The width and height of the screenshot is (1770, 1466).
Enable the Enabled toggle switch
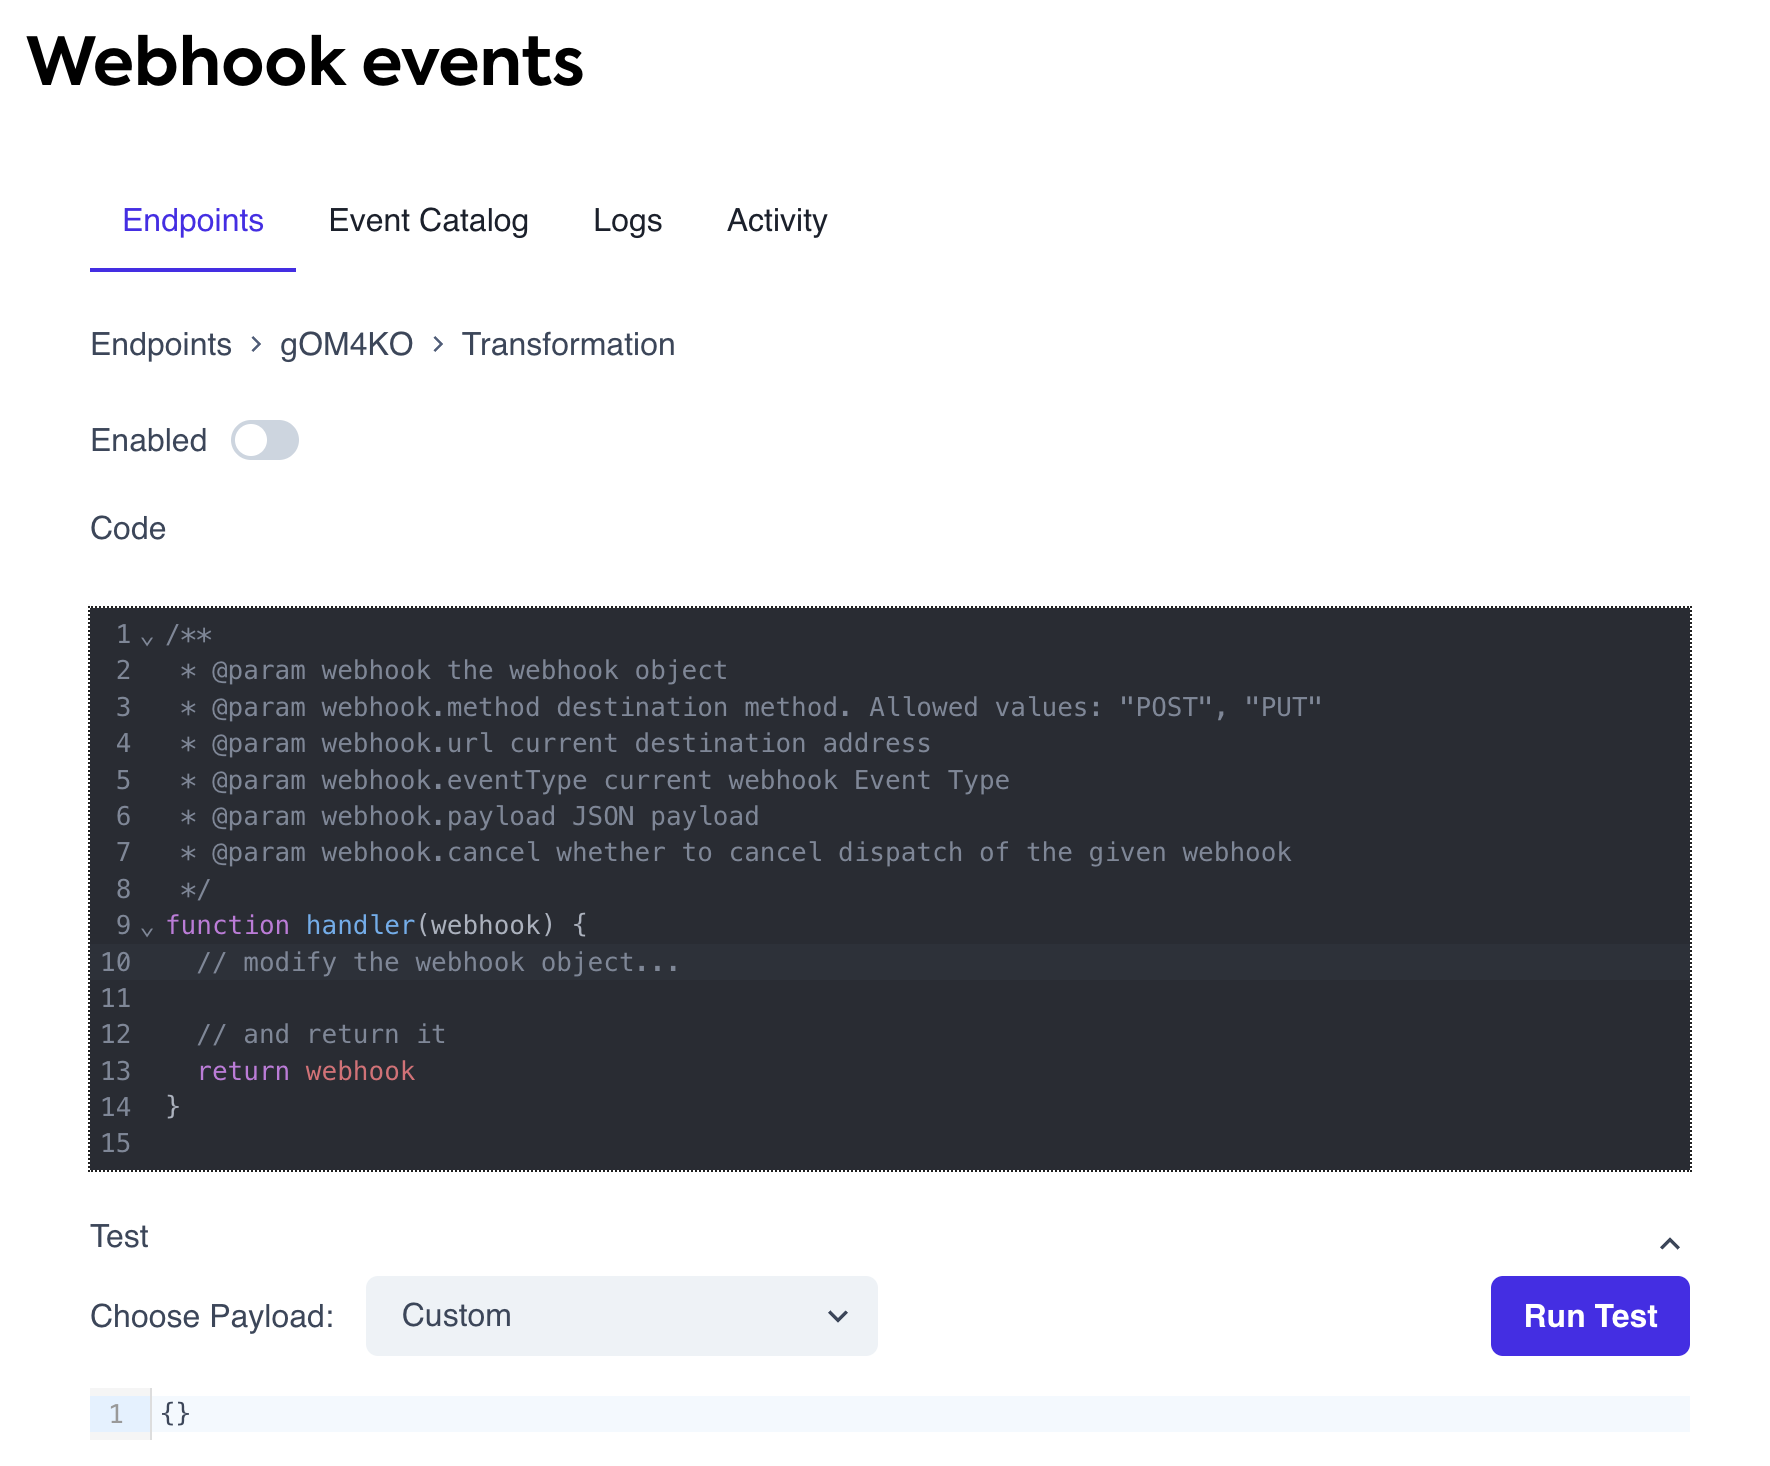click(x=265, y=440)
